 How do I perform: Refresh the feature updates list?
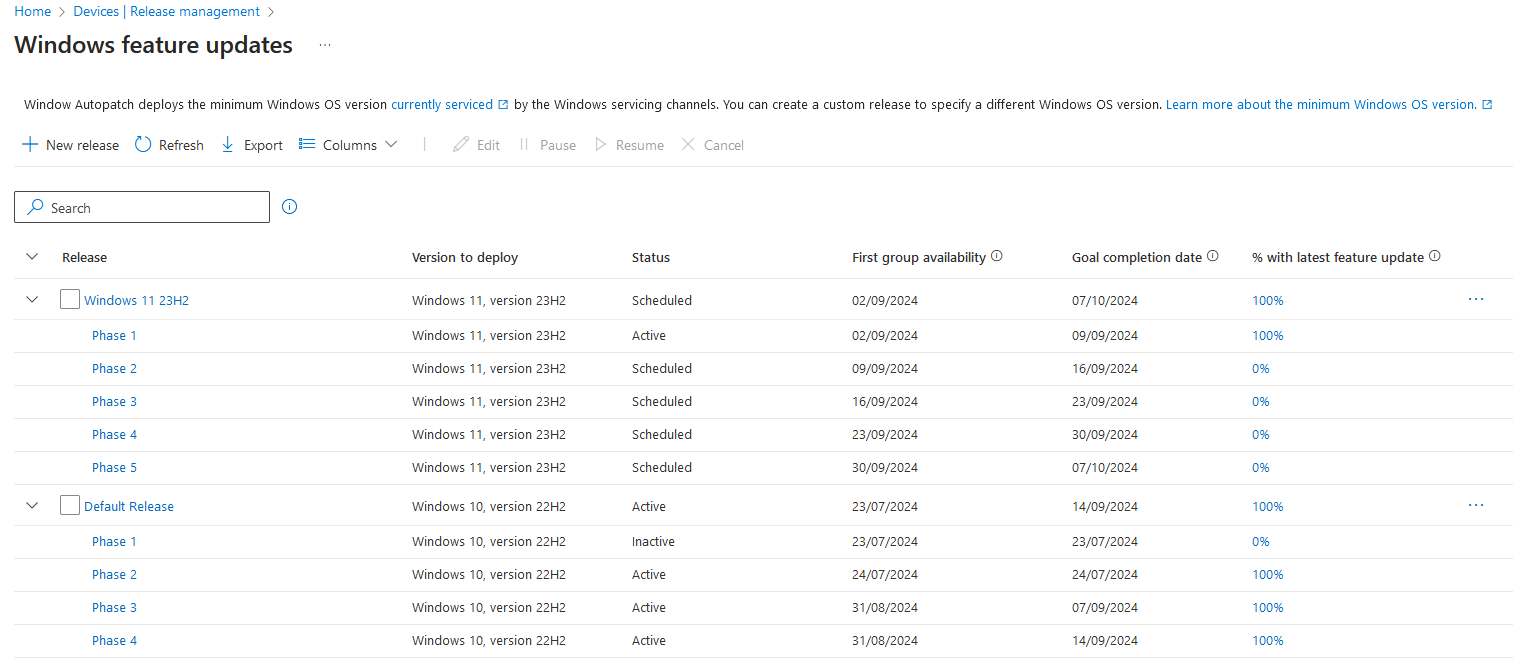pos(168,144)
